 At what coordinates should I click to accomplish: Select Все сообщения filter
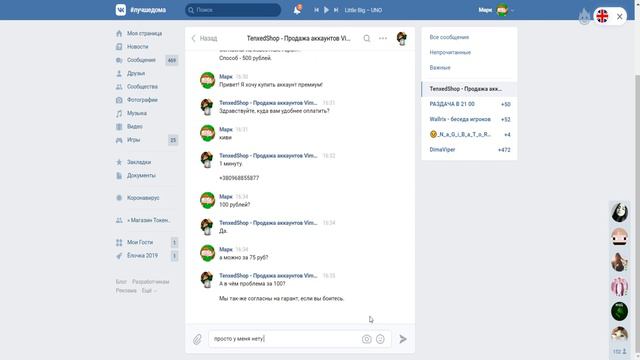(x=449, y=37)
